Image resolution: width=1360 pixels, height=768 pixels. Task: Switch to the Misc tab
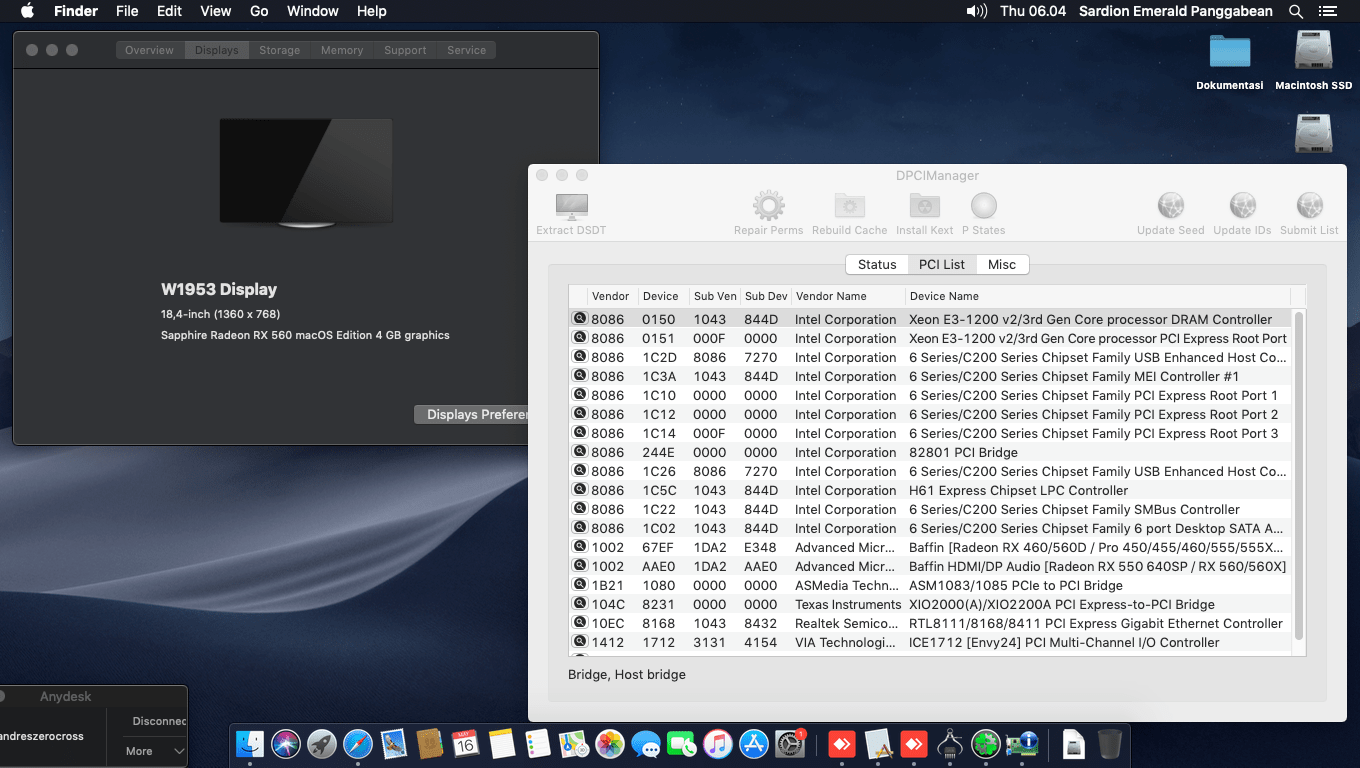1001,264
